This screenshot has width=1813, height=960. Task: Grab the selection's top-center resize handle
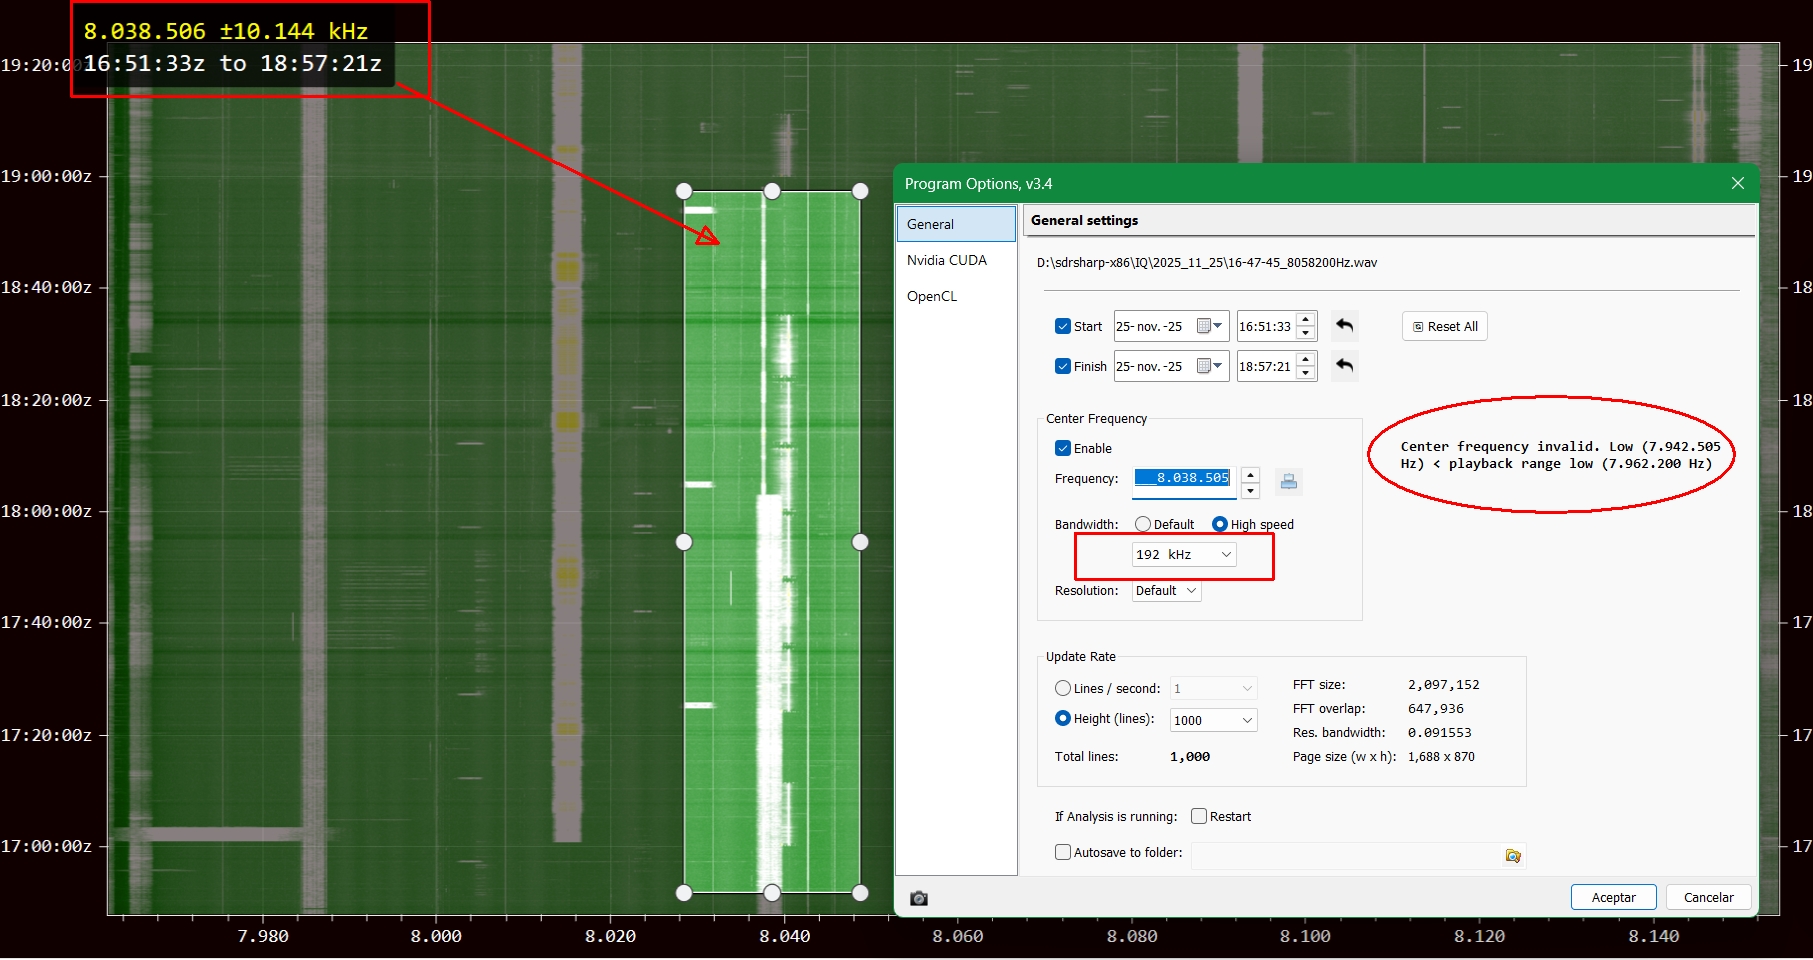[x=772, y=191]
